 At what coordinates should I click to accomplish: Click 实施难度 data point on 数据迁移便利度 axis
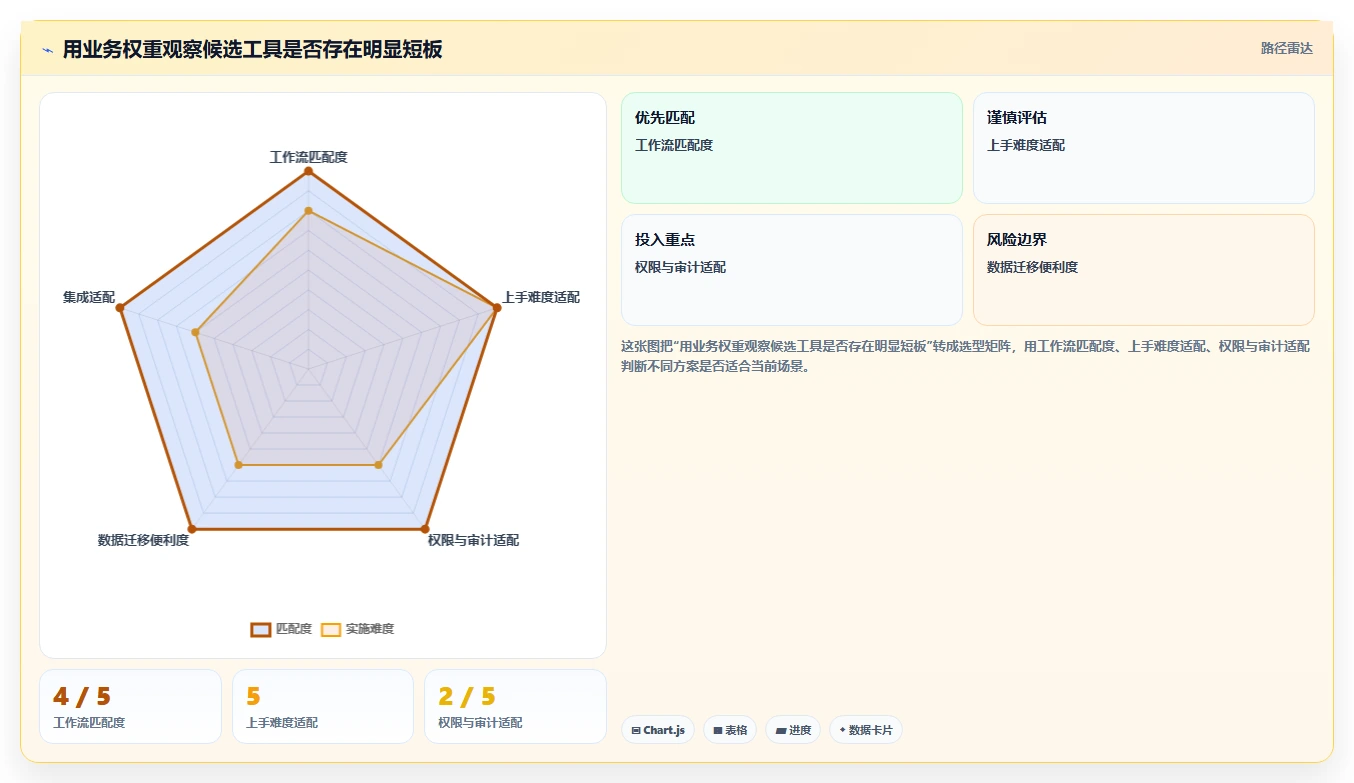(x=238, y=465)
